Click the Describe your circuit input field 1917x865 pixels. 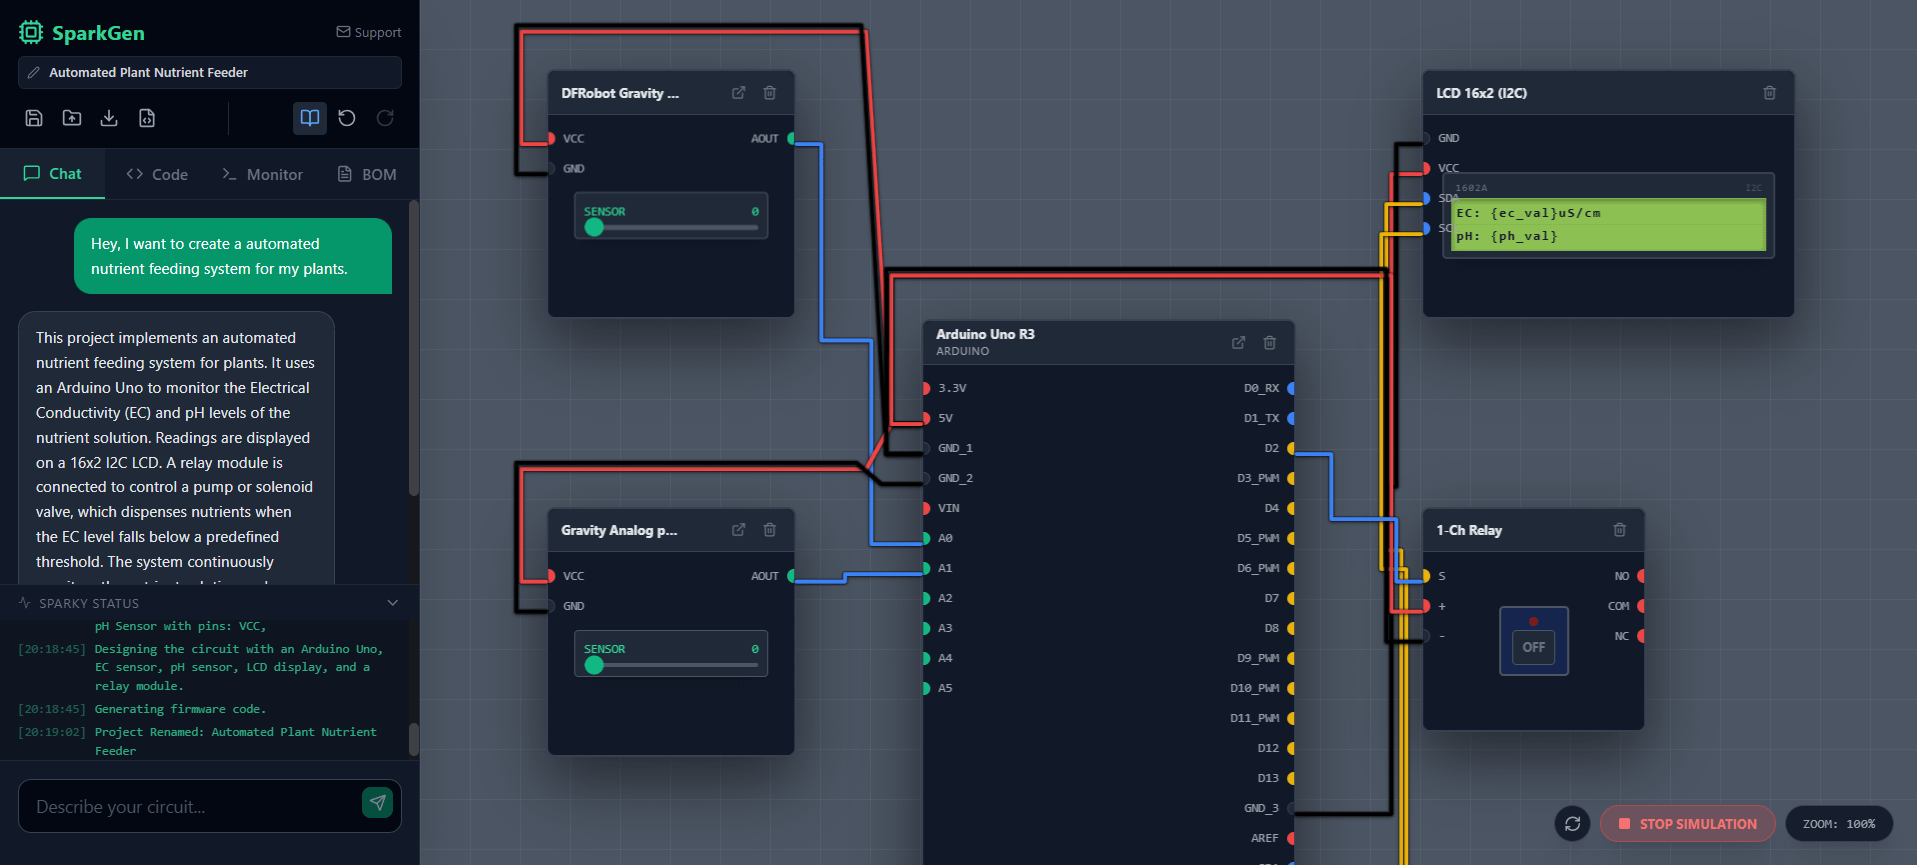pyautogui.click(x=190, y=806)
